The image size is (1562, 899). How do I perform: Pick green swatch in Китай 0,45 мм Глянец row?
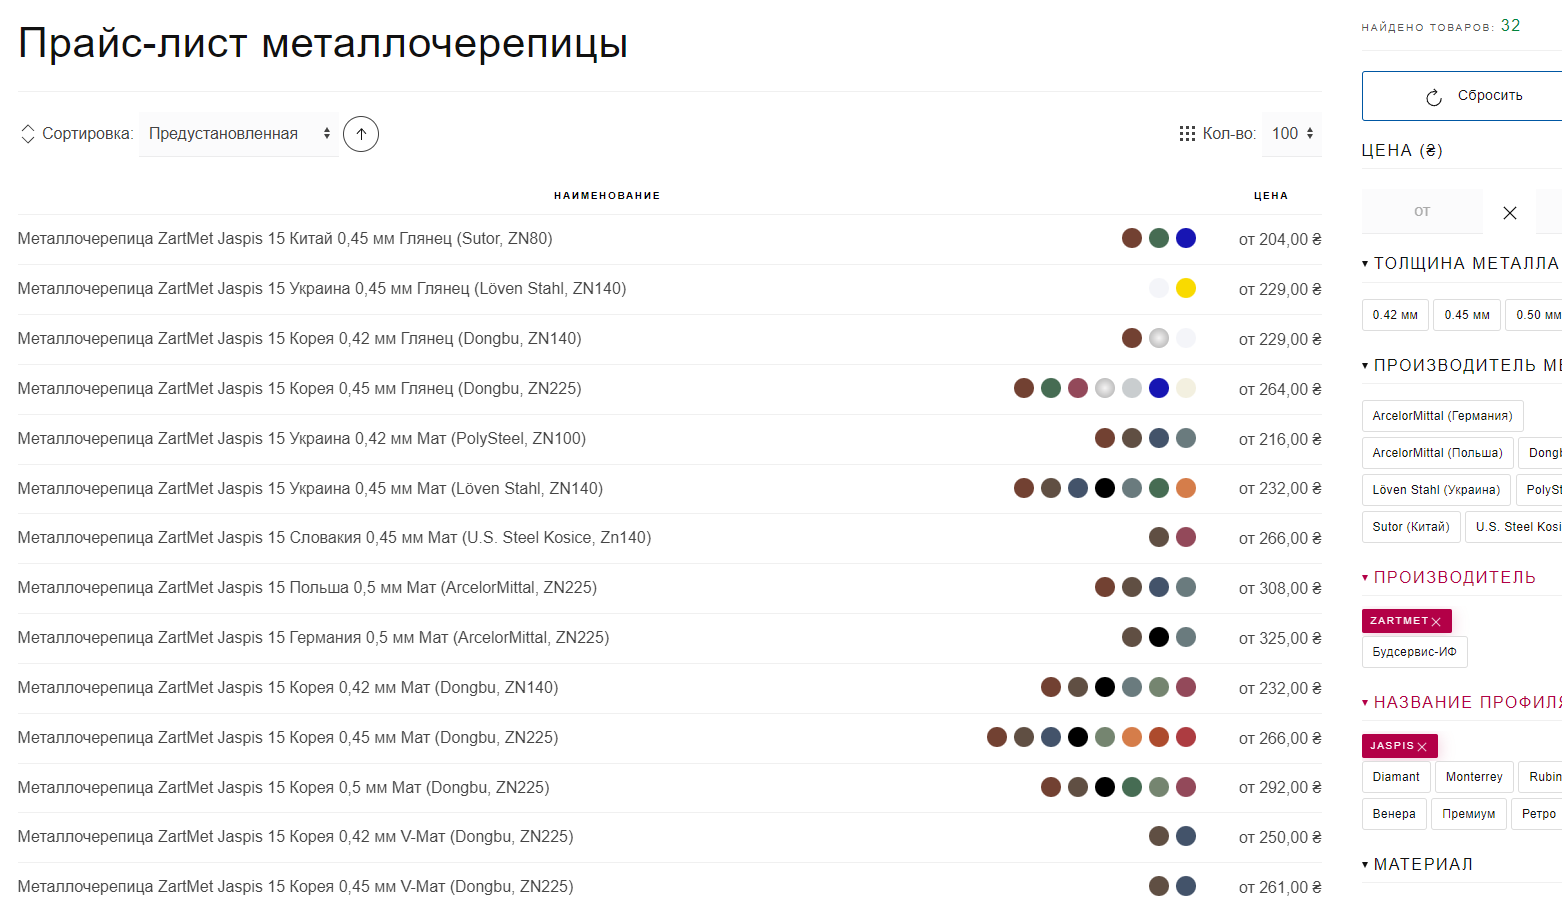pyautogui.click(x=1159, y=238)
